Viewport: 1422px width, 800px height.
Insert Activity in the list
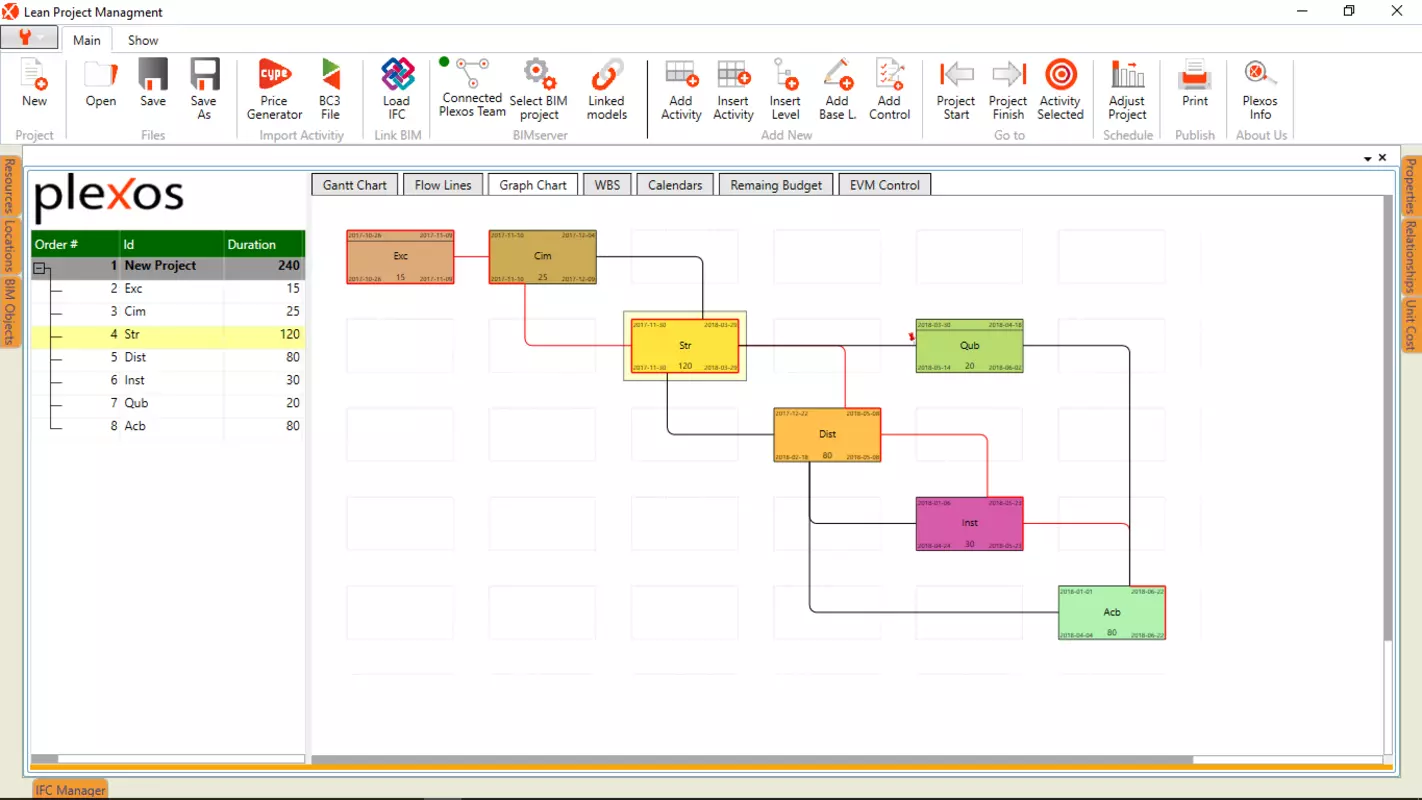point(733,90)
